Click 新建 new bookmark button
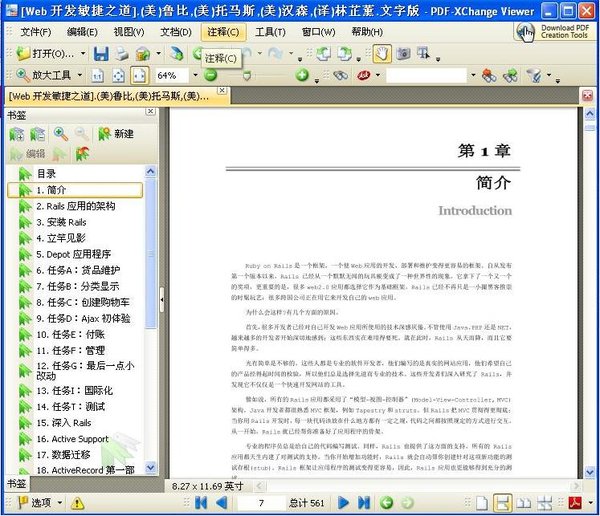Screen dimensions: 600x516 coord(116,134)
